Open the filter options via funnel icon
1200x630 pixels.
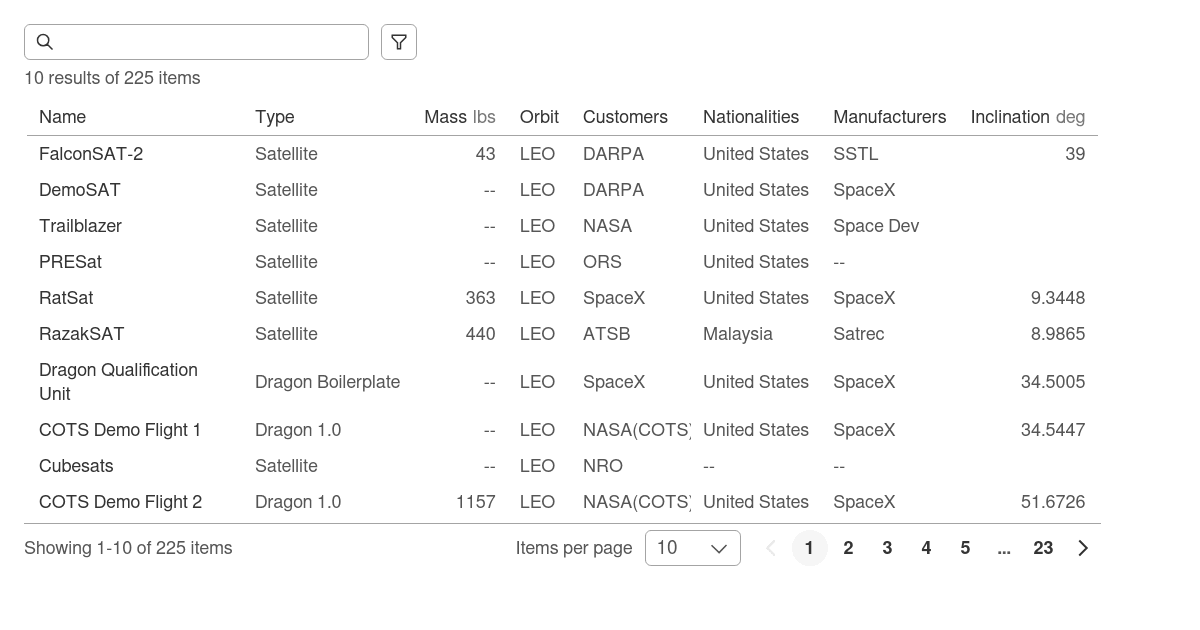click(x=399, y=41)
